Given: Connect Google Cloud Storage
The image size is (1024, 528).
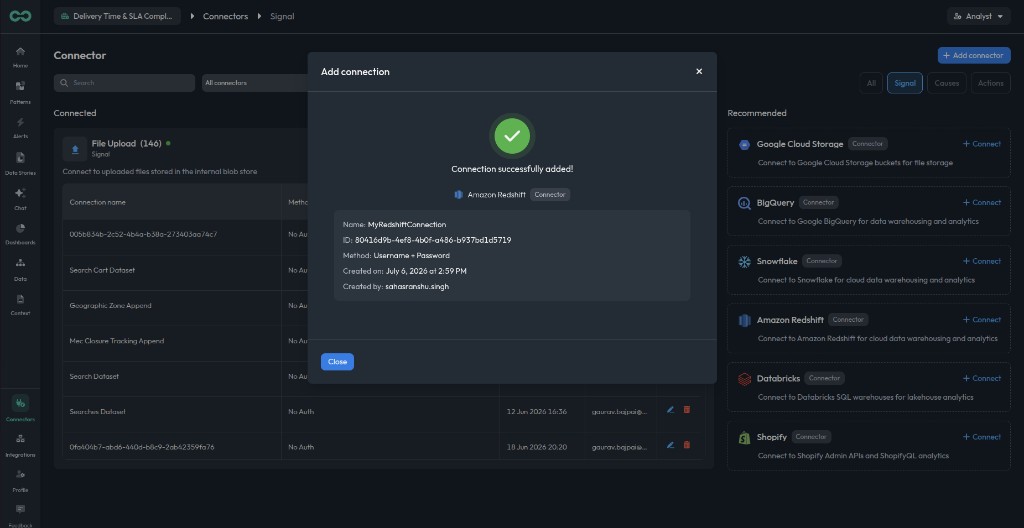Looking at the screenshot, I should (x=982, y=144).
